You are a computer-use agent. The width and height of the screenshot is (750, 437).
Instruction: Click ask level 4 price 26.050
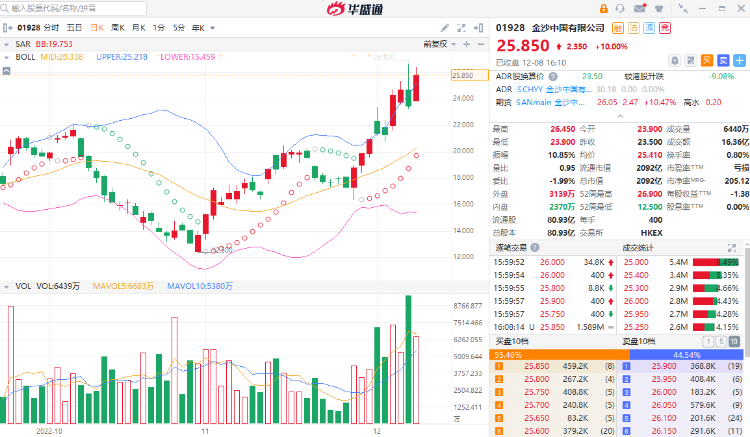click(x=664, y=405)
